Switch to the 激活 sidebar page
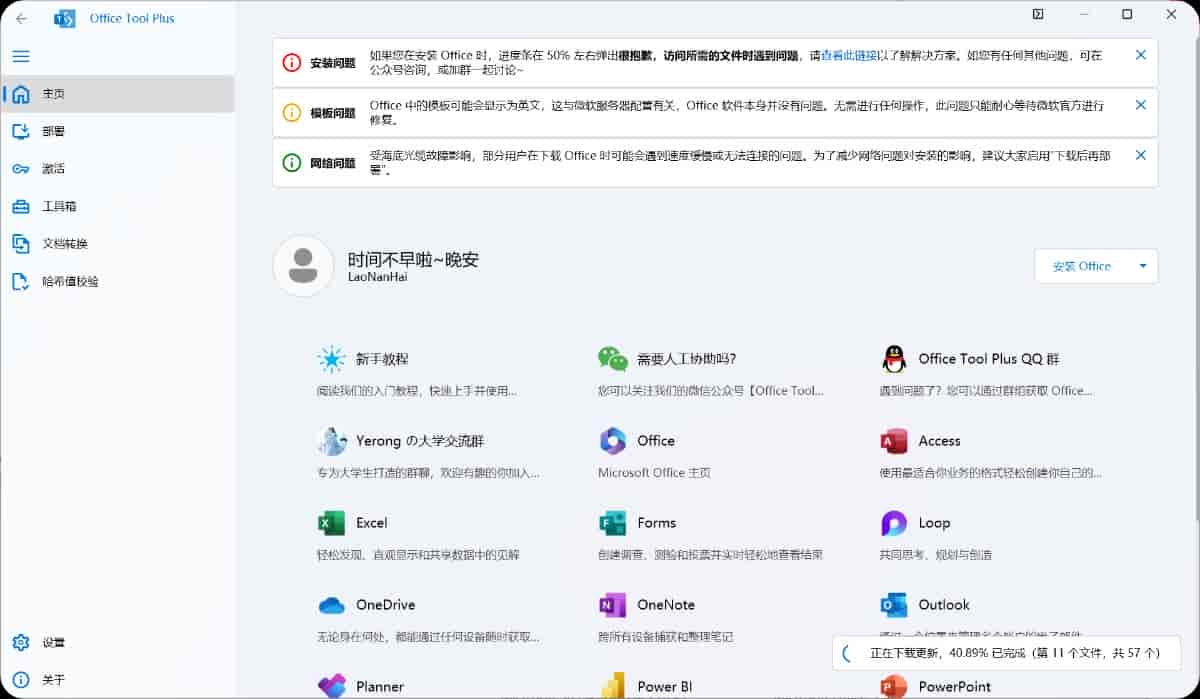The height and width of the screenshot is (699, 1200). point(53,169)
